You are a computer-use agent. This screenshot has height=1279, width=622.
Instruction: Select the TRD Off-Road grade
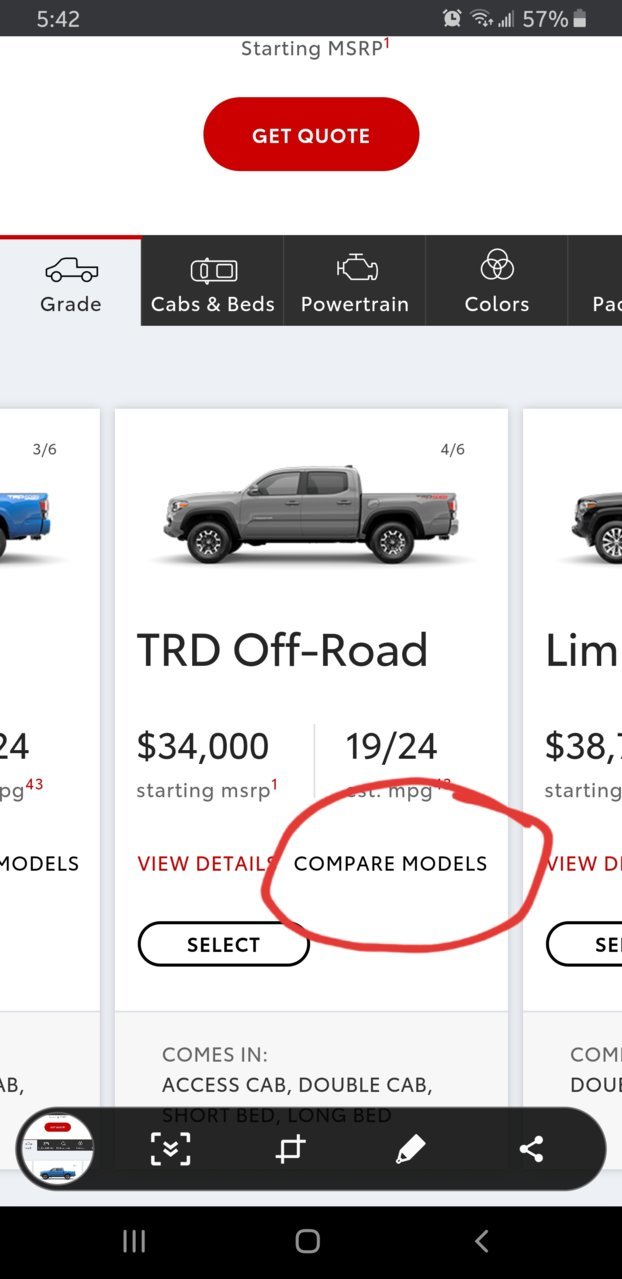(224, 944)
